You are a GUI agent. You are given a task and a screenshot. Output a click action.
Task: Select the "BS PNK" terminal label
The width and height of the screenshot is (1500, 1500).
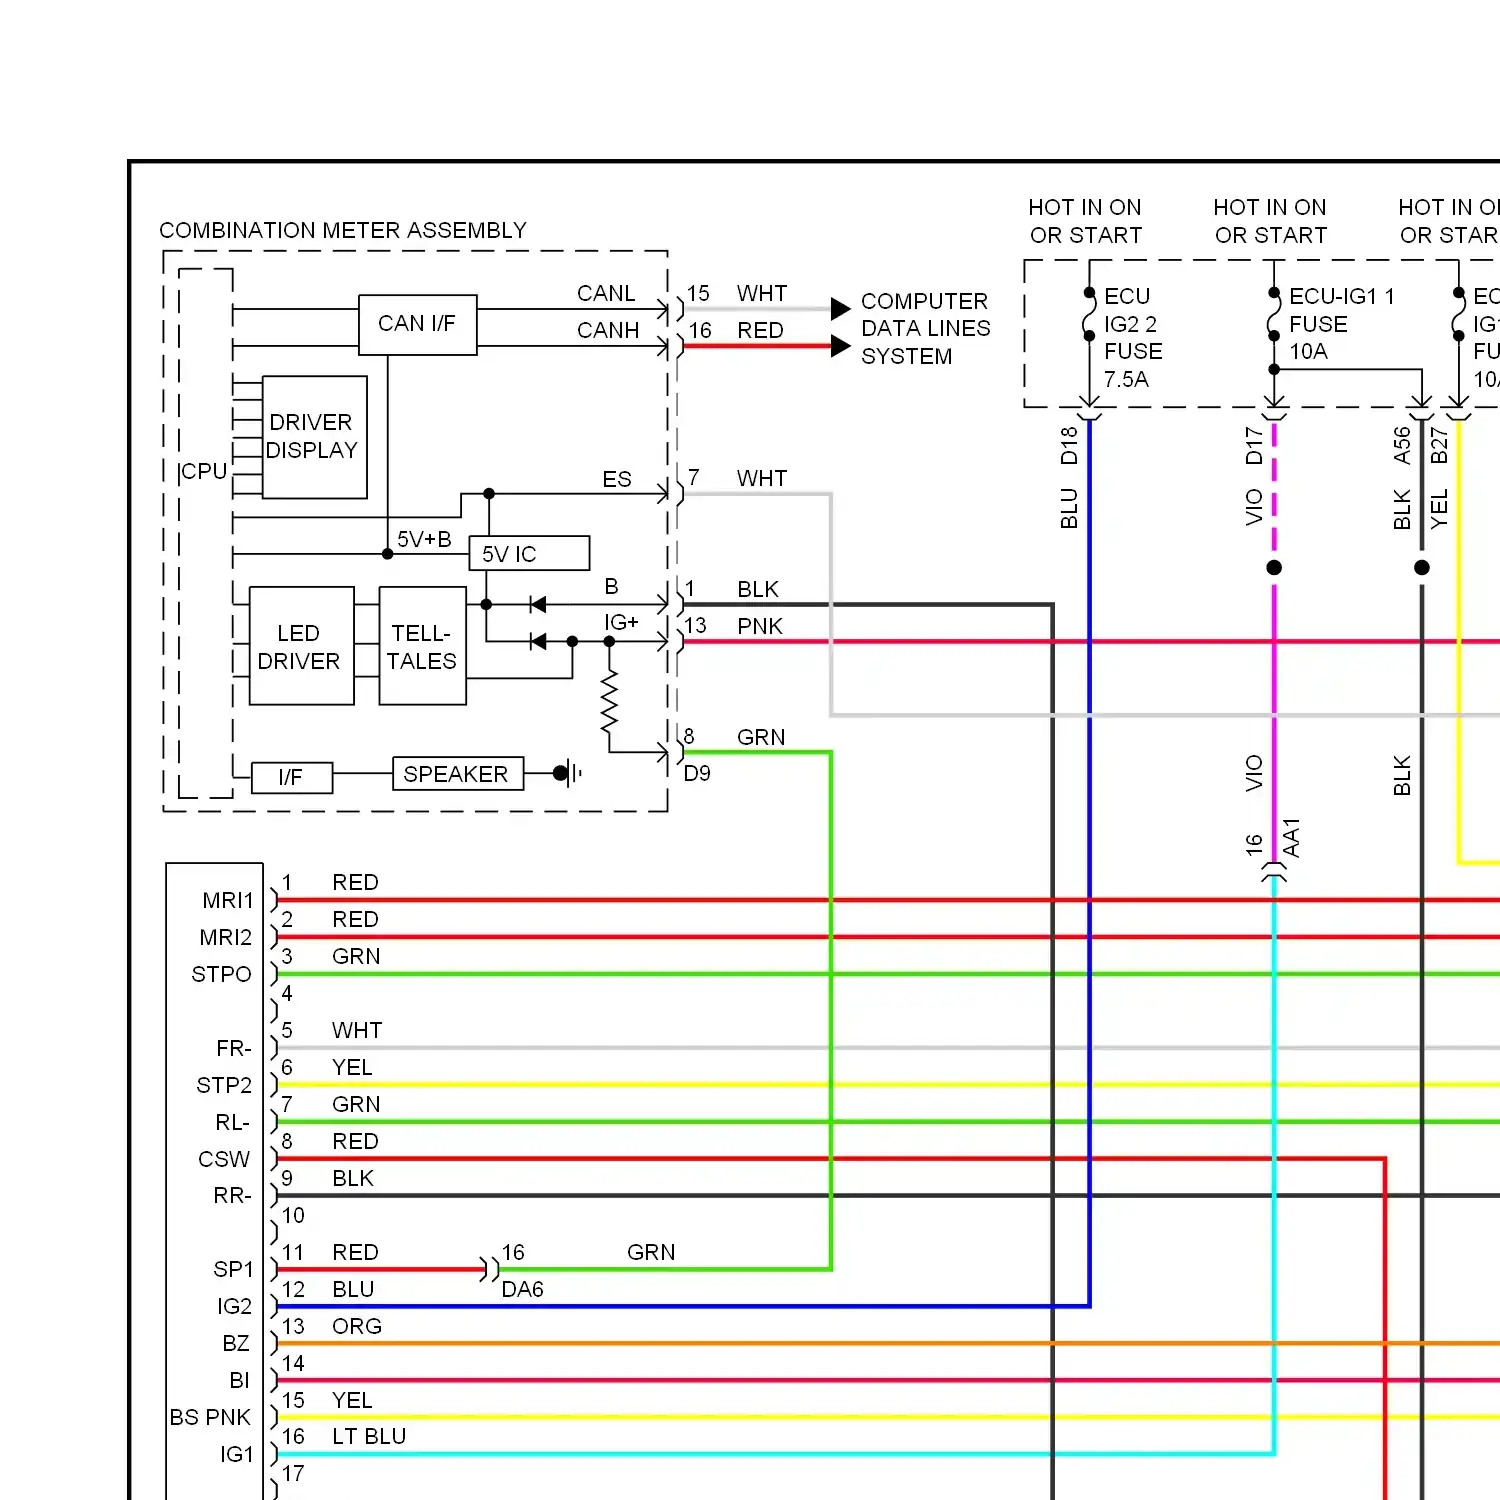[210, 1417]
